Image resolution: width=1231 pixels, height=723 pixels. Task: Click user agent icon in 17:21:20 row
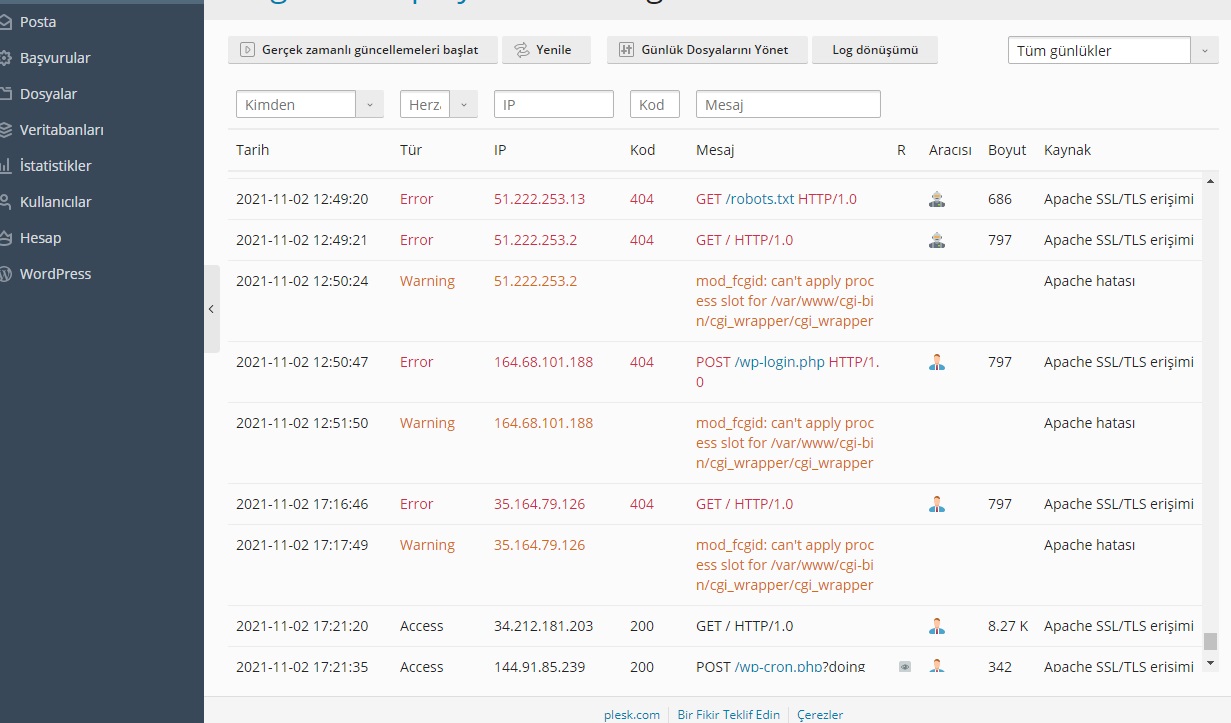coord(937,626)
